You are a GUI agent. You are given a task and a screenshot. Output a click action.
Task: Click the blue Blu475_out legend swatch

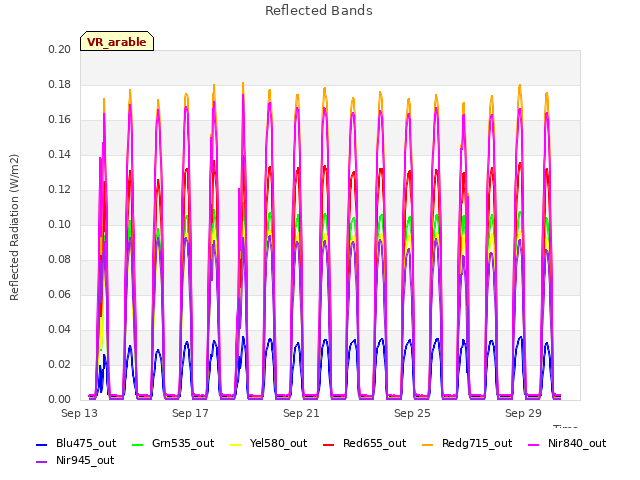point(42,444)
